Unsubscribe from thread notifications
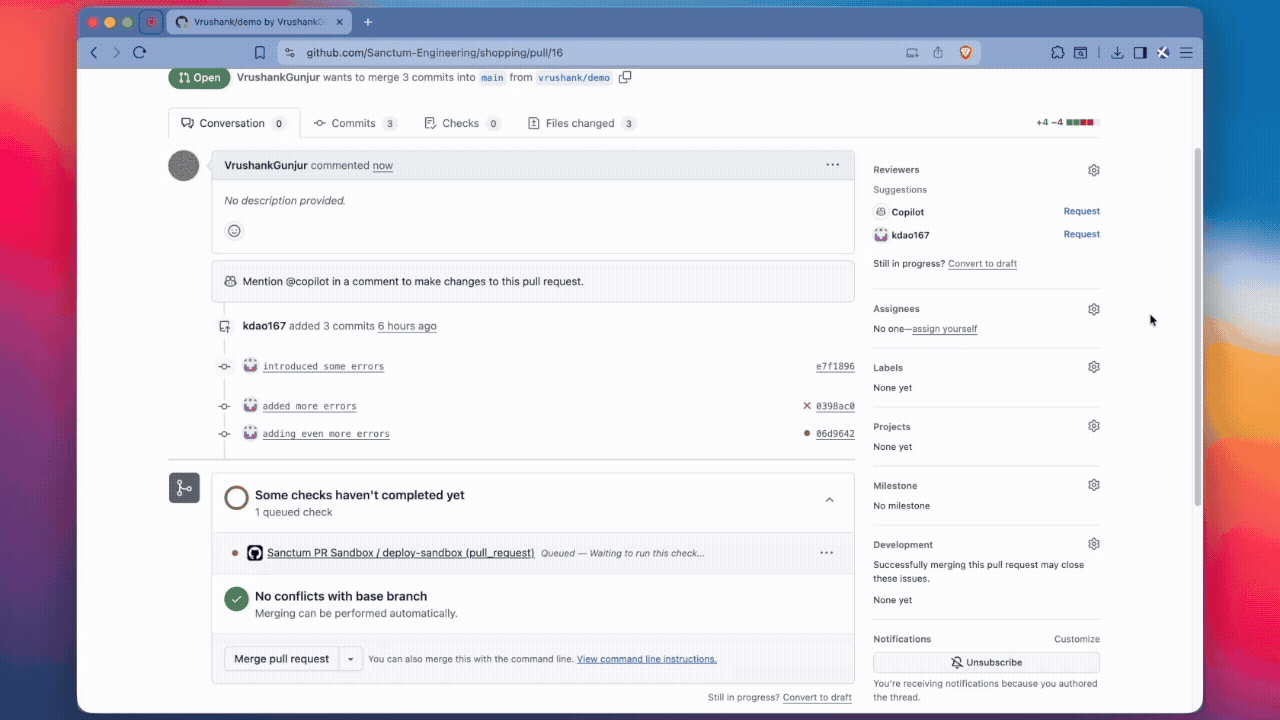The height and width of the screenshot is (720, 1280). coord(985,662)
